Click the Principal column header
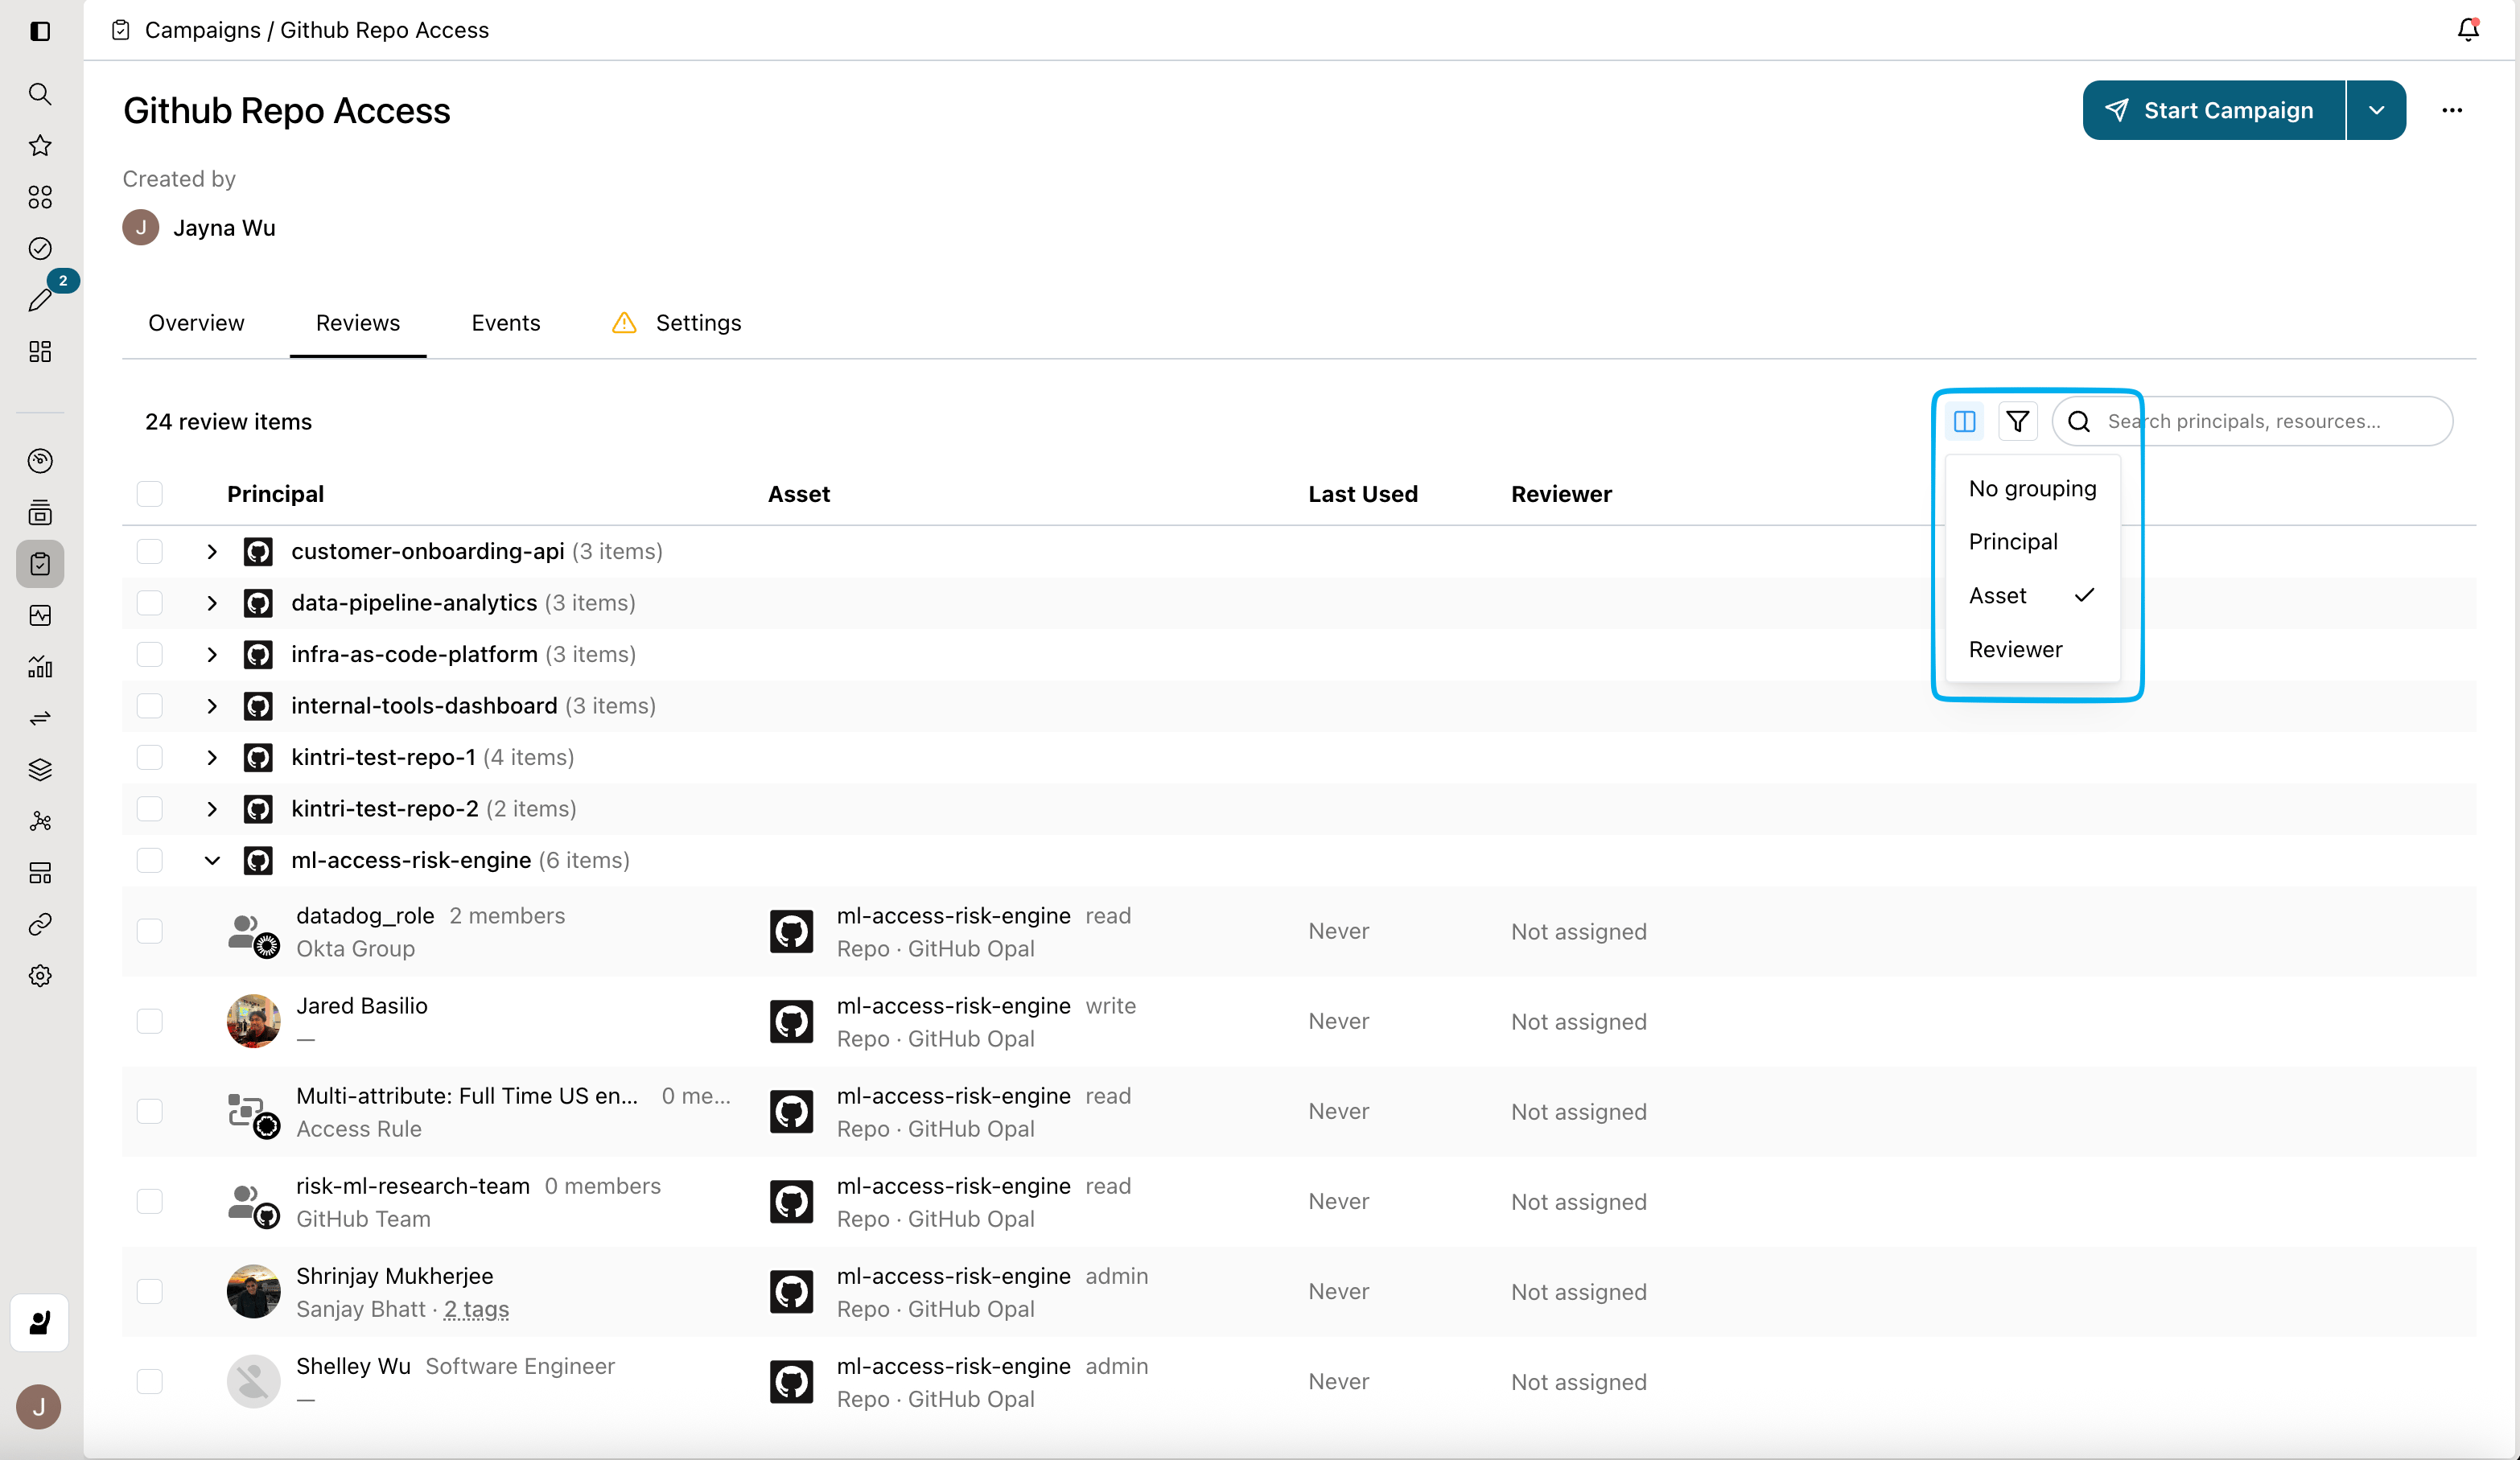The width and height of the screenshot is (2520, 1460). [275, 494]
